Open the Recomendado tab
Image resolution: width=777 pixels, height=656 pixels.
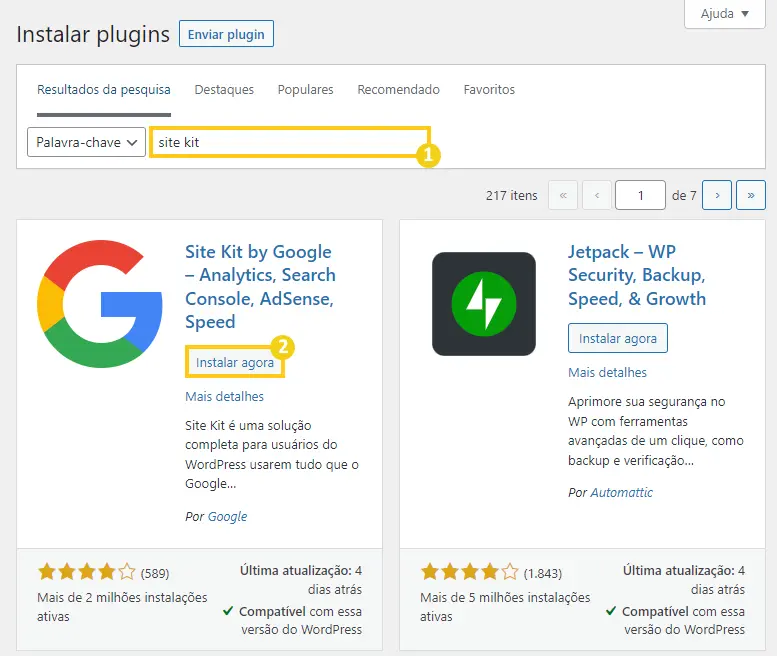point(398,90)
